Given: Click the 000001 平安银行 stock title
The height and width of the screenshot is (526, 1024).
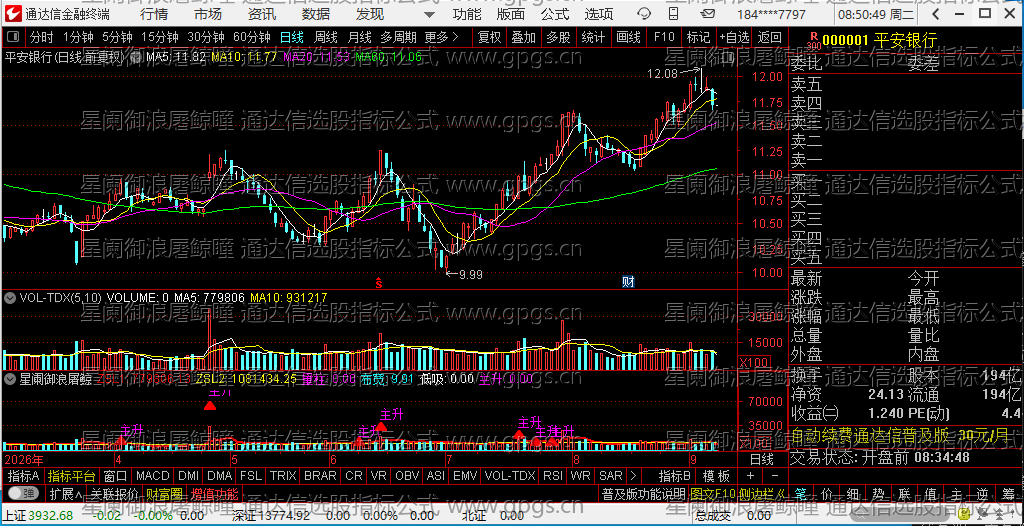Looking at the screenshot, I should point(880,41).
